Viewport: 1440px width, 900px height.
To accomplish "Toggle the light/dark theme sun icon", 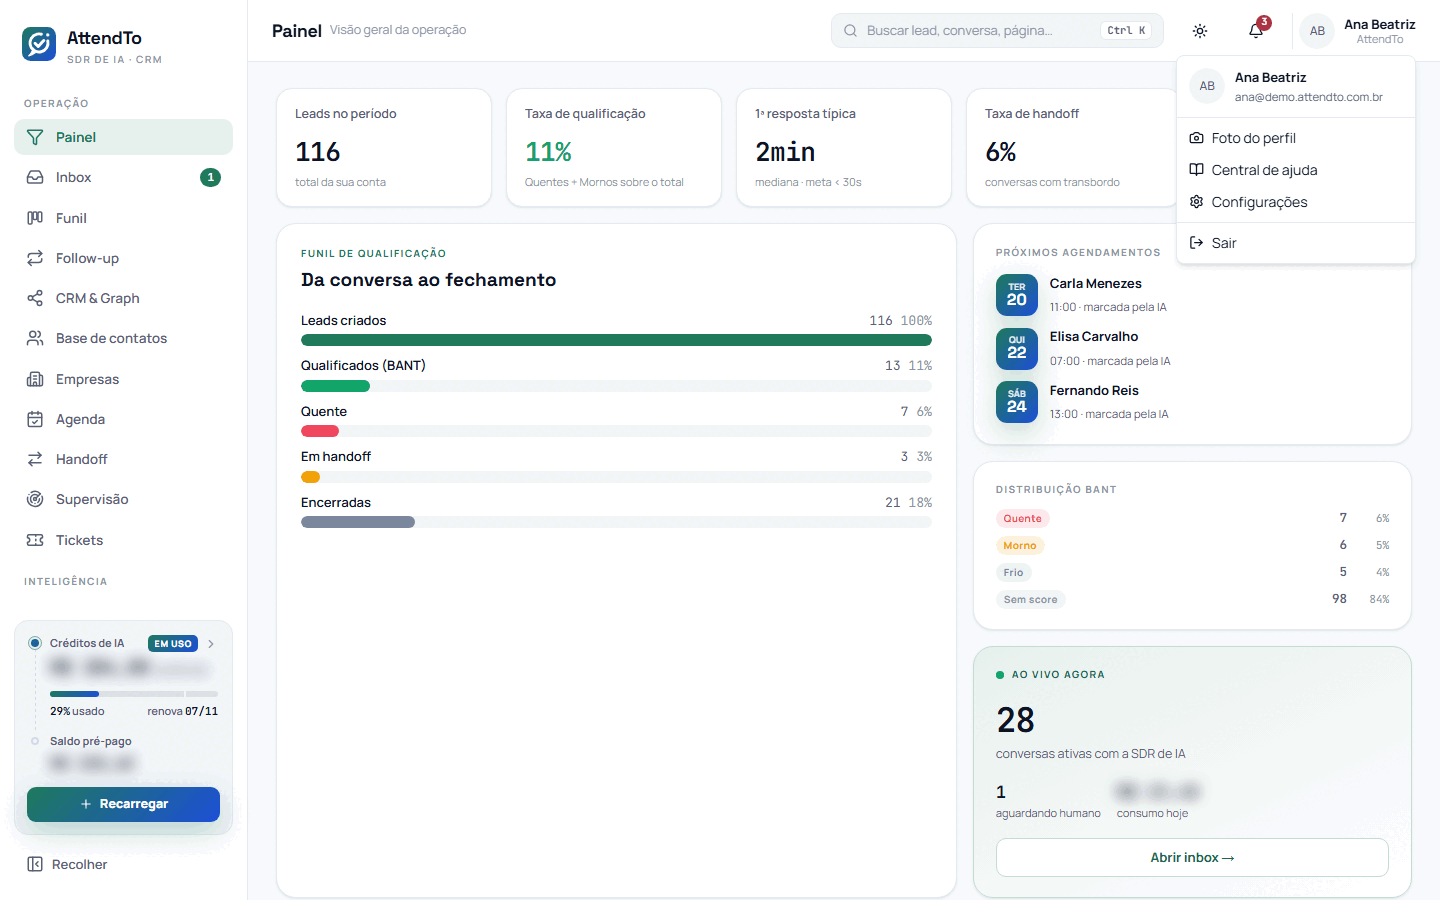I will [1200, 31].
